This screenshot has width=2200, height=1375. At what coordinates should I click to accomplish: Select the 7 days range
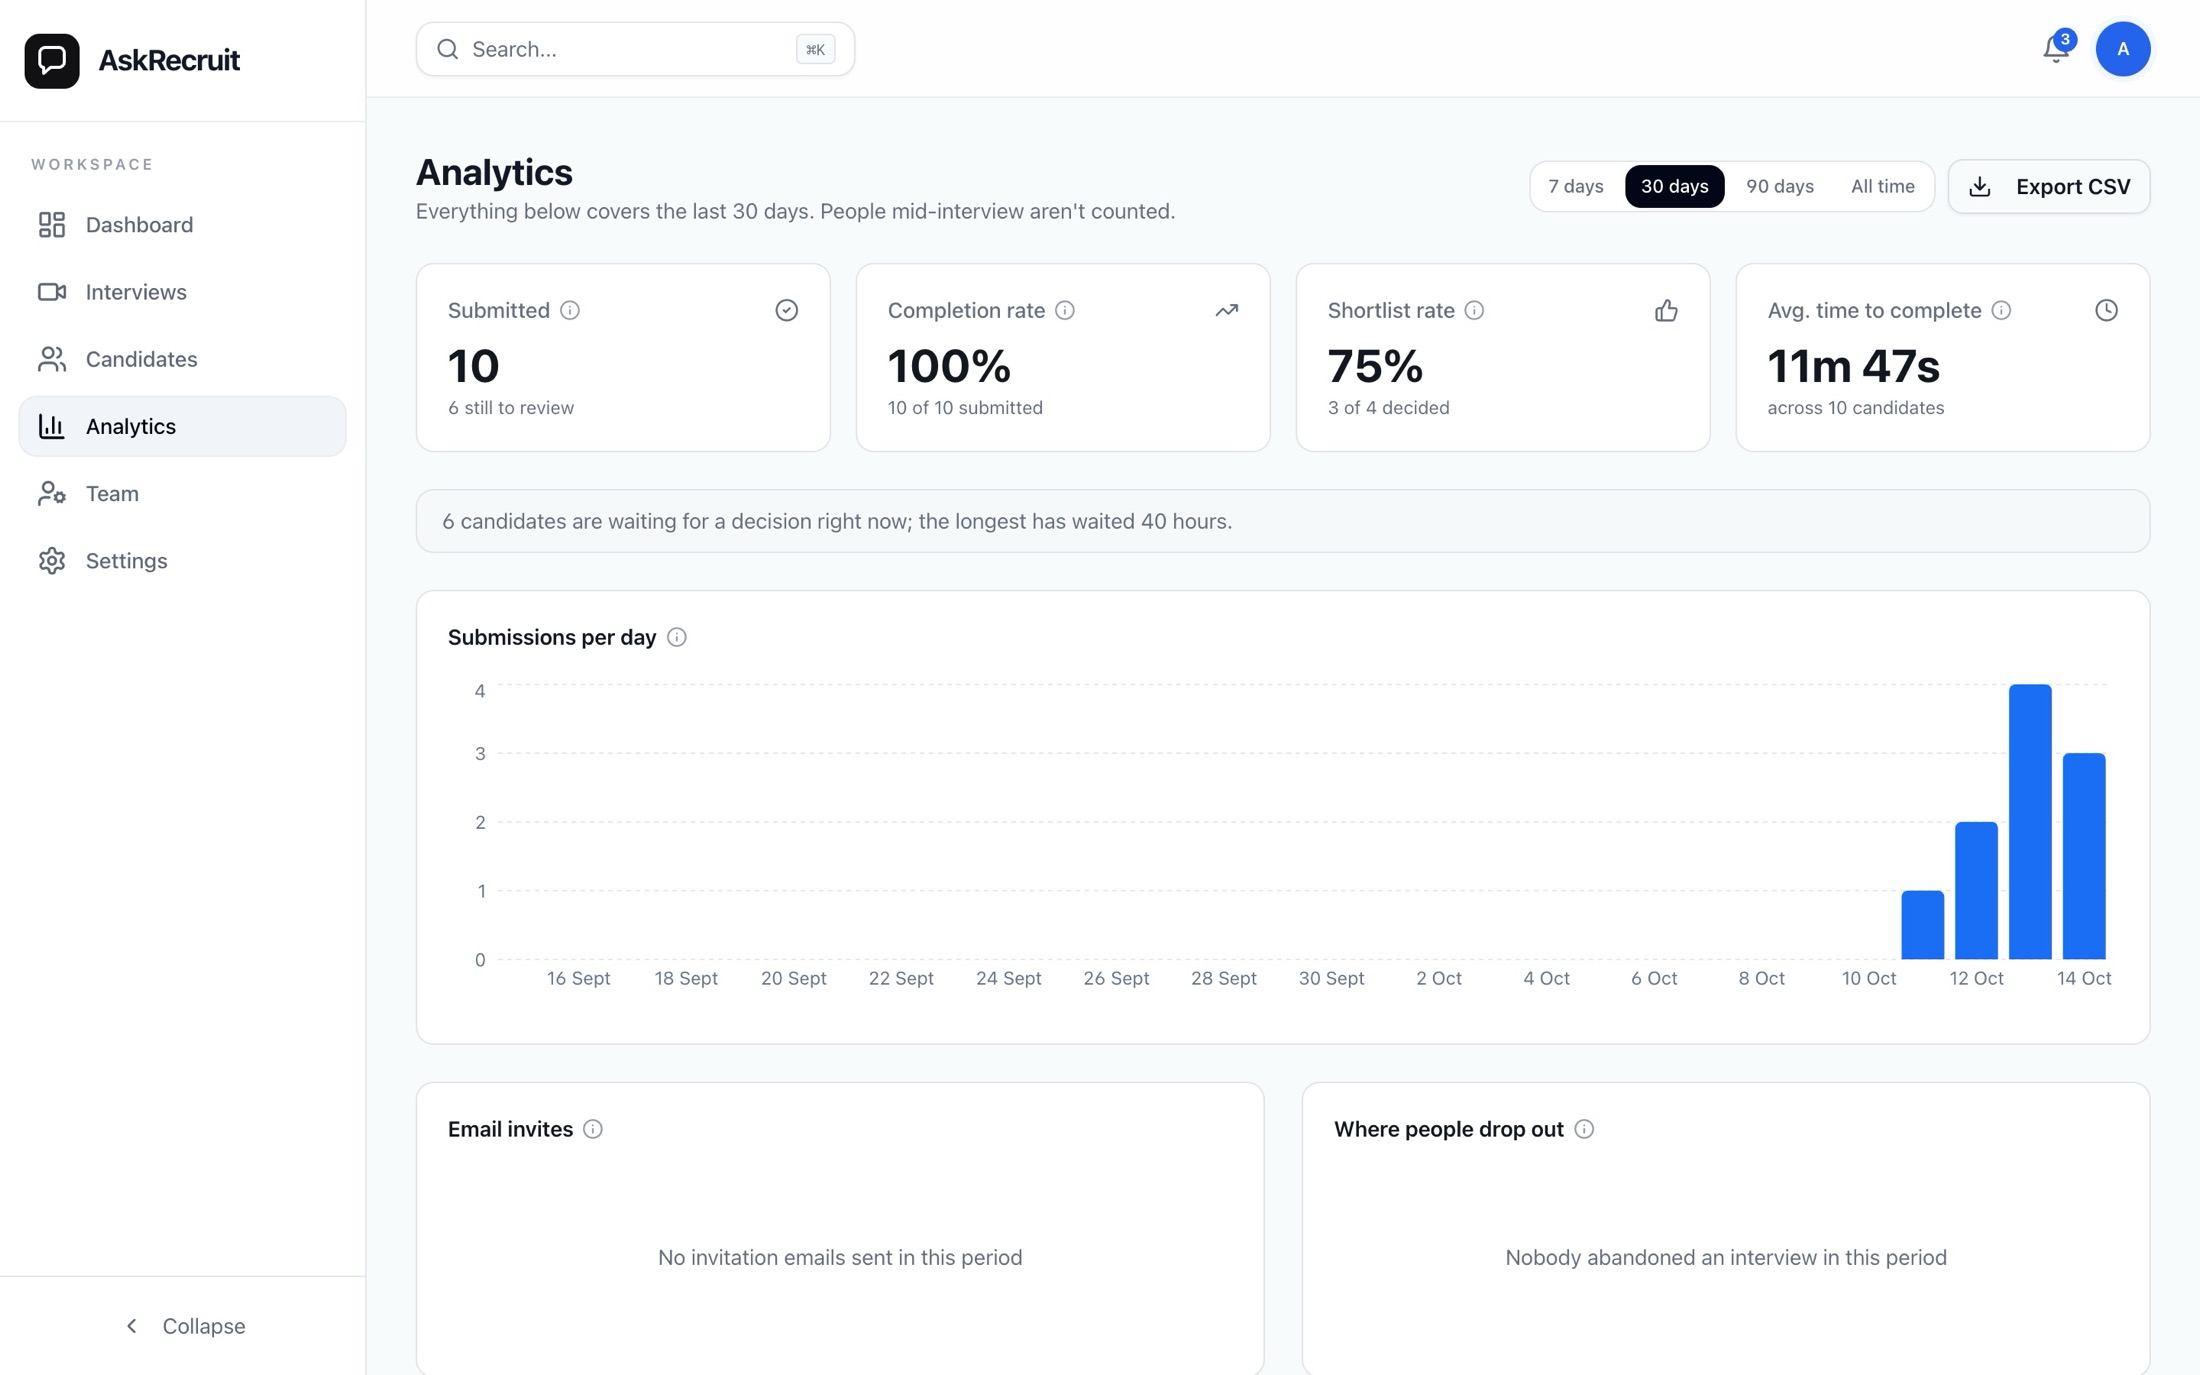pyautogui.click(x=1576, y=186)
